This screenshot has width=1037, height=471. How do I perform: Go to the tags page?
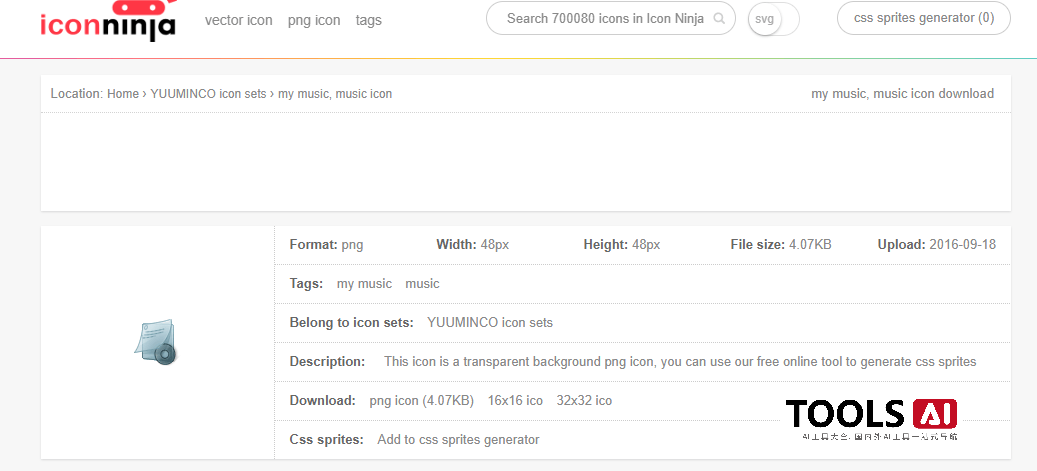368,20
